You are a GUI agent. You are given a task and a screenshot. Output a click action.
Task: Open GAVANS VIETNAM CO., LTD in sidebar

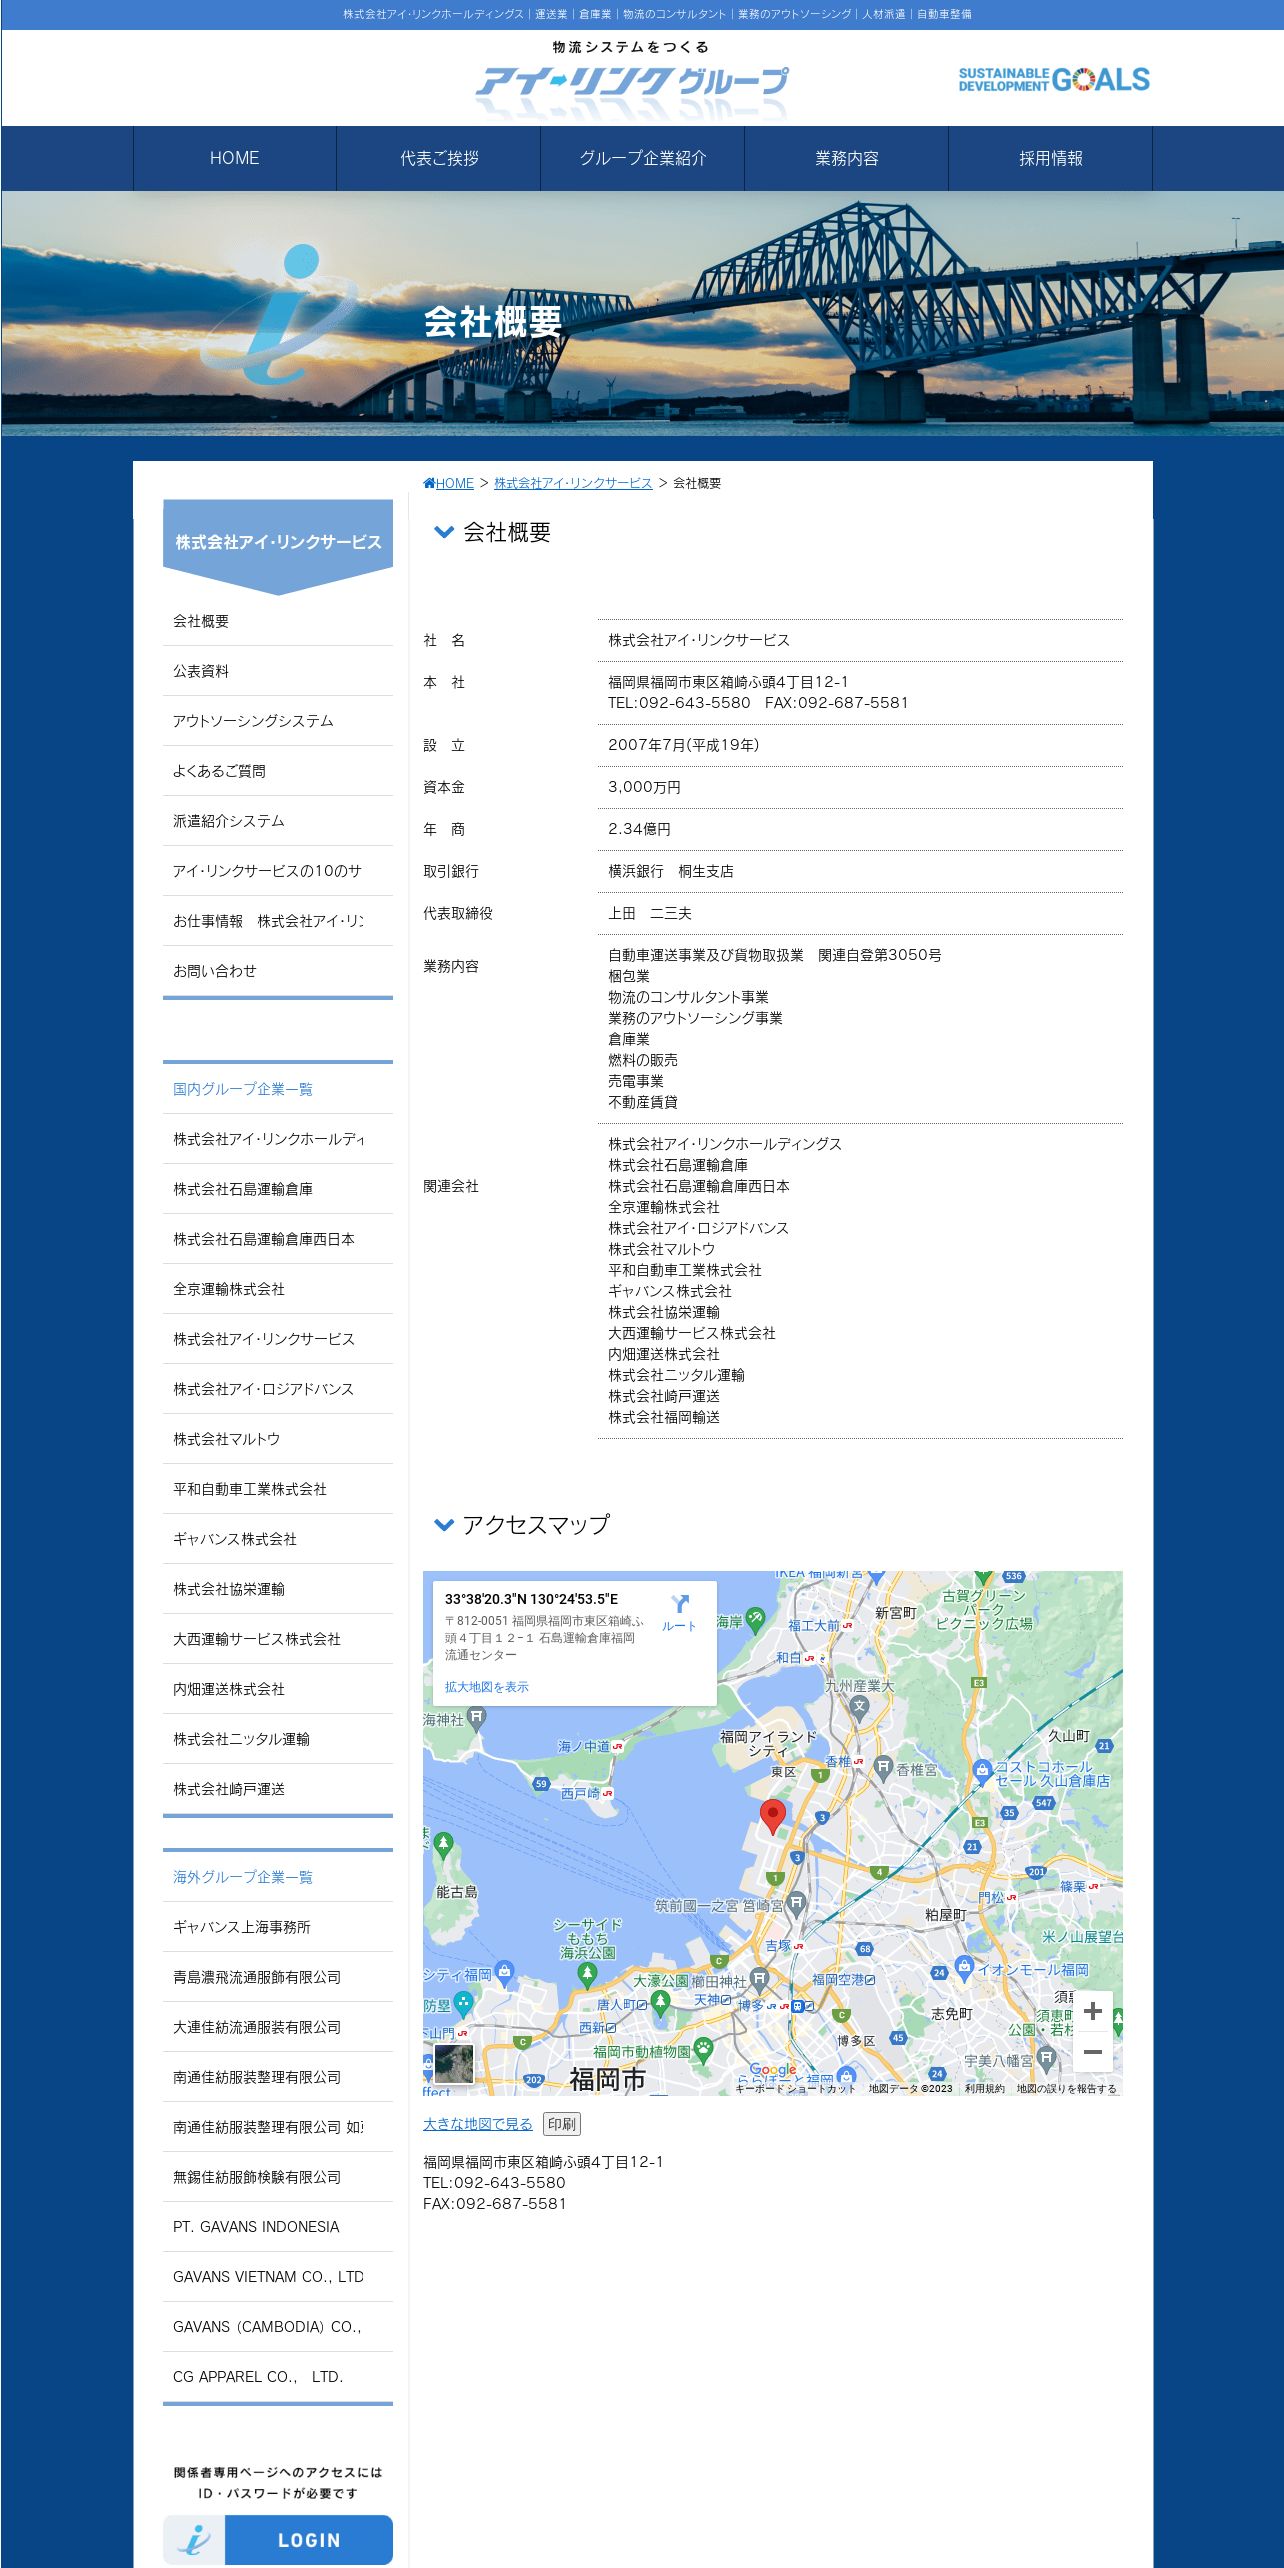click(278, 2277)
